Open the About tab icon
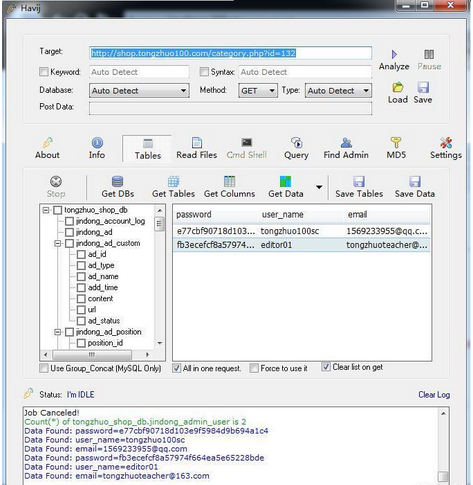This screenshot has width=473, height=485. (47, 143)
